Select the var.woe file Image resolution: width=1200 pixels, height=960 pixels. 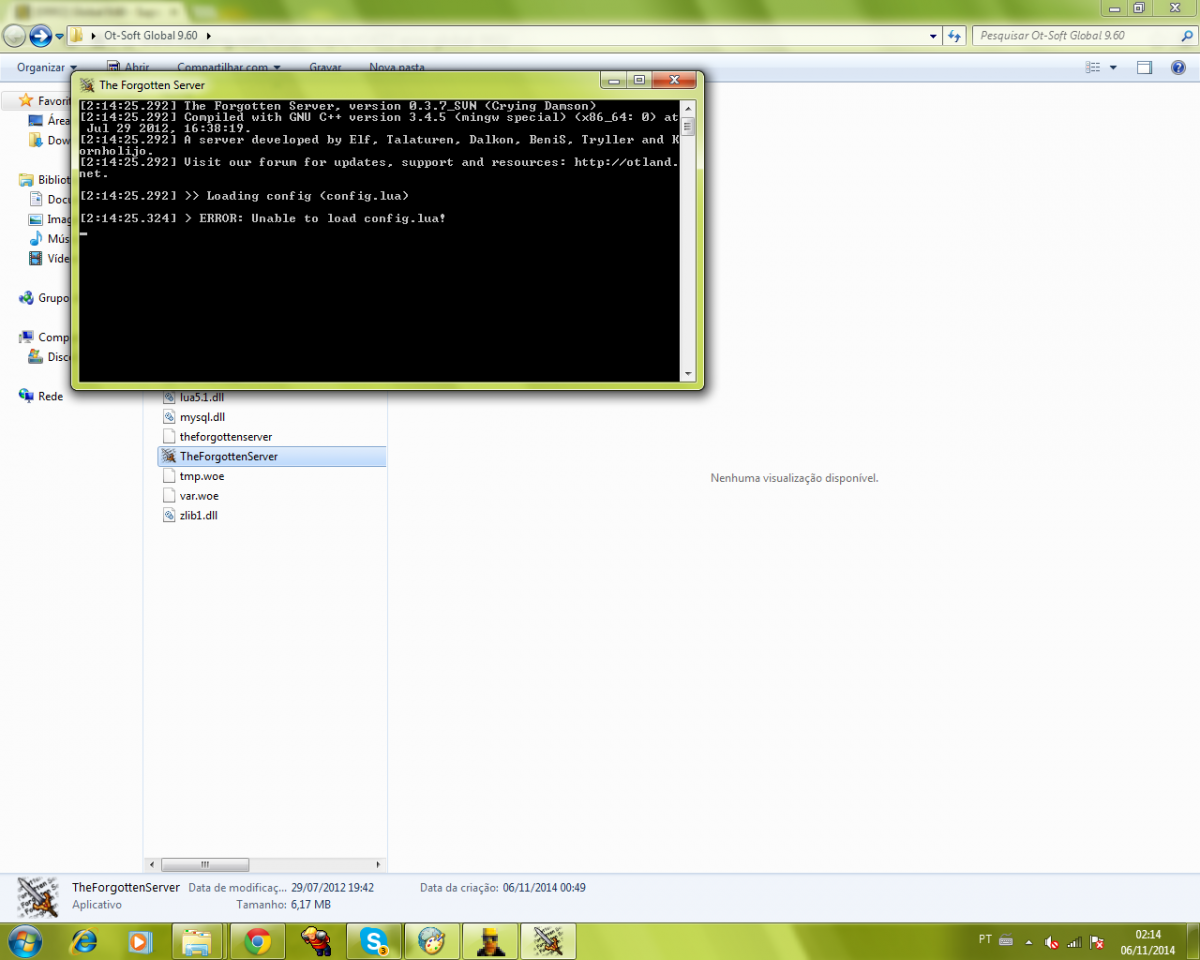click(191, 496)
